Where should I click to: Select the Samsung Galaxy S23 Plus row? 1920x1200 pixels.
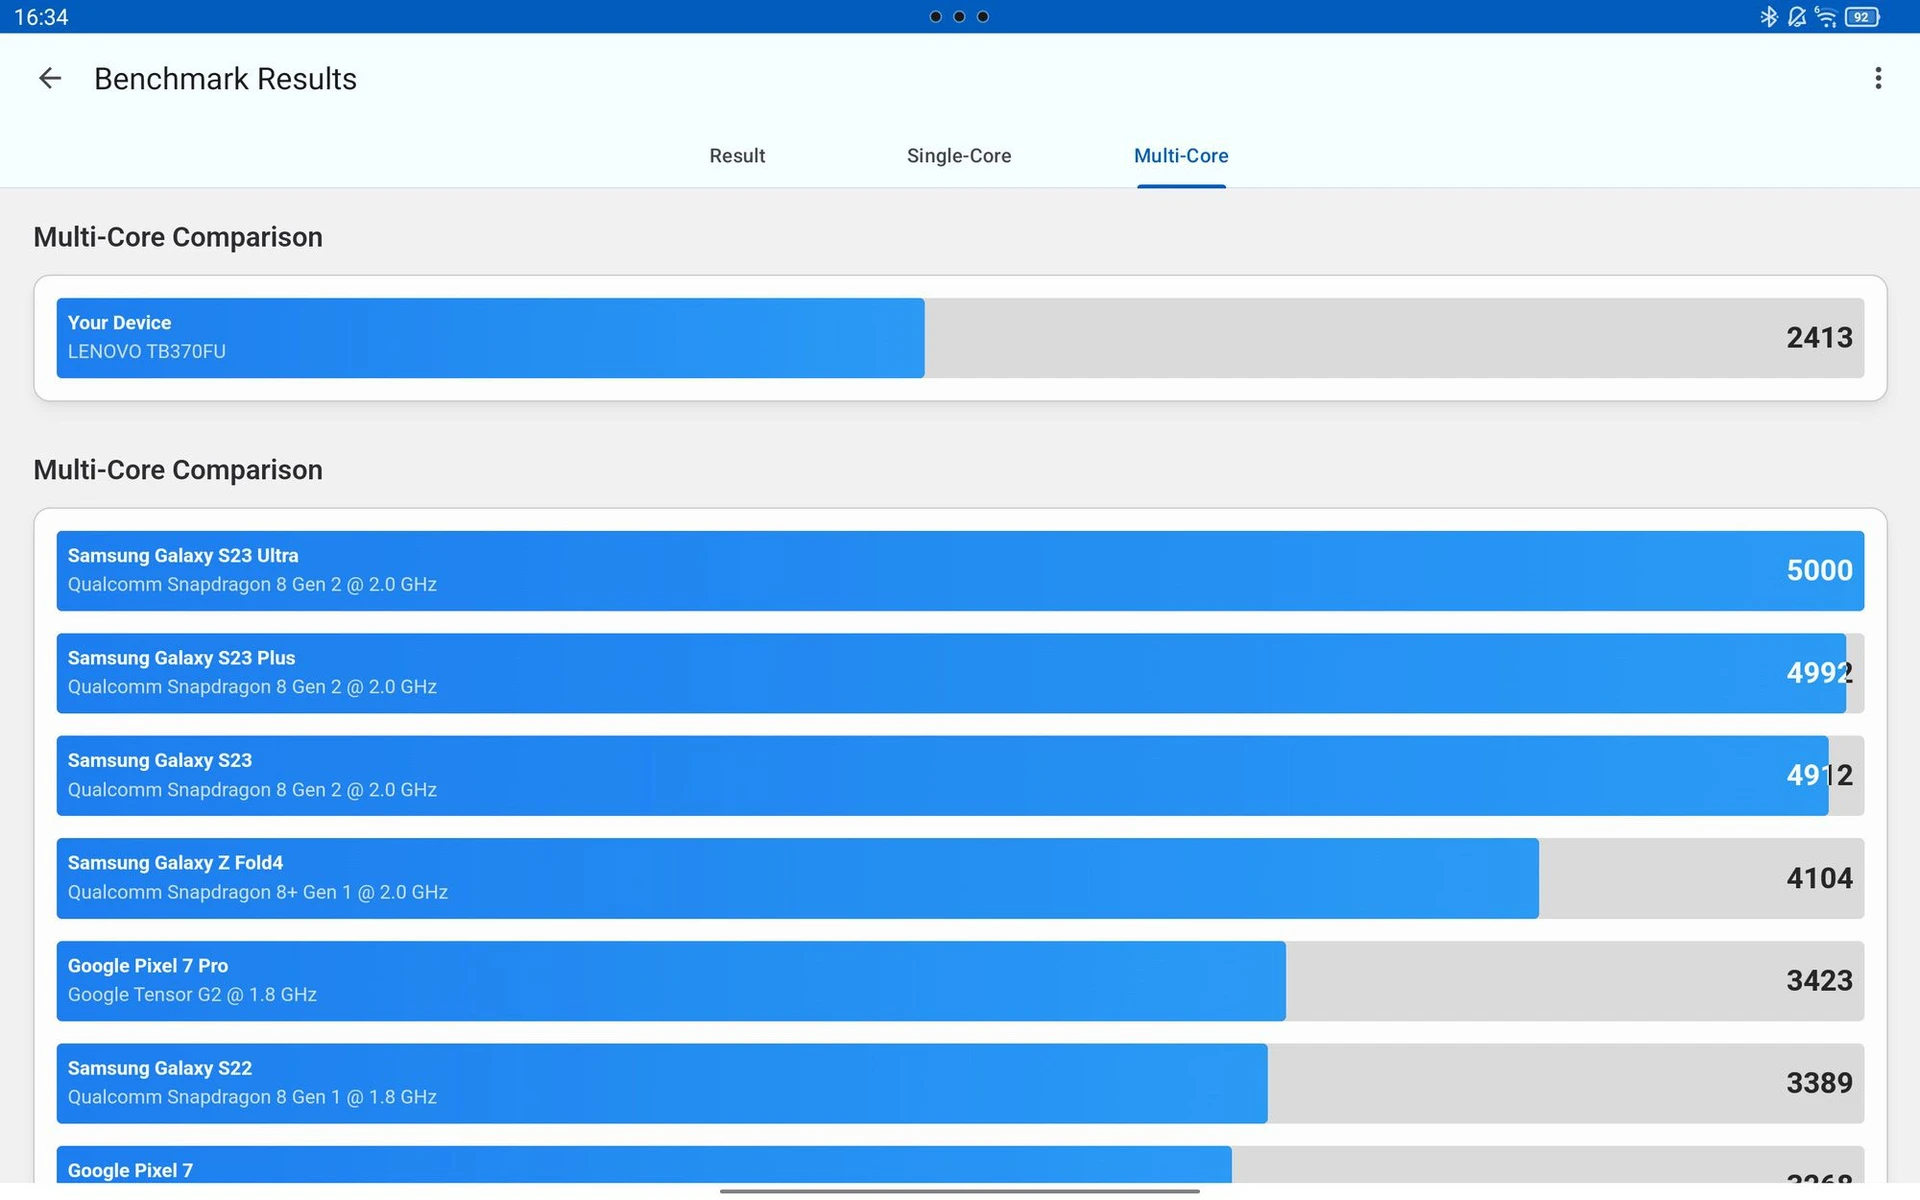coord(960,673)
